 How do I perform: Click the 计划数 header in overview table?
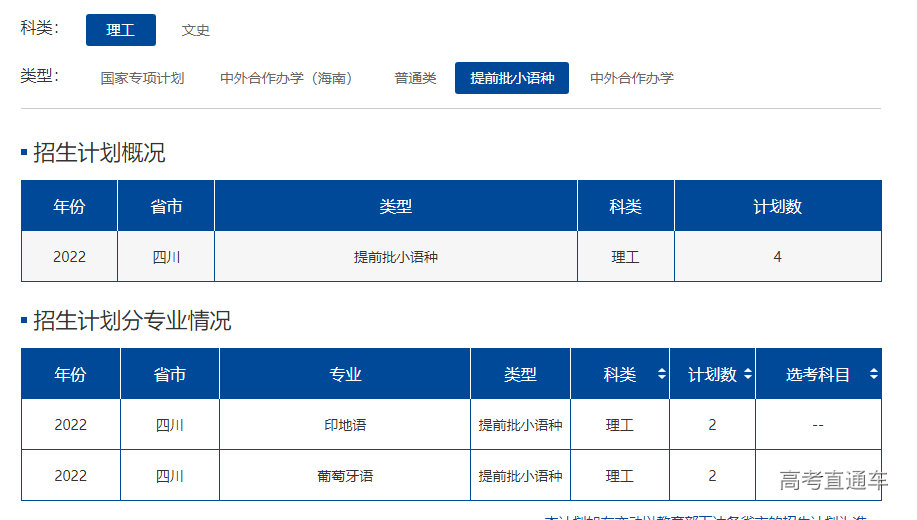click(x=777, y=207)
